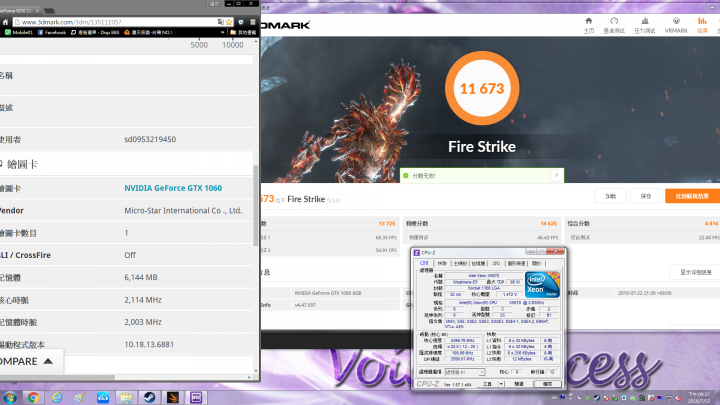
Task: Click the question mark help icon on score validity banner
Action: point(557,175)
